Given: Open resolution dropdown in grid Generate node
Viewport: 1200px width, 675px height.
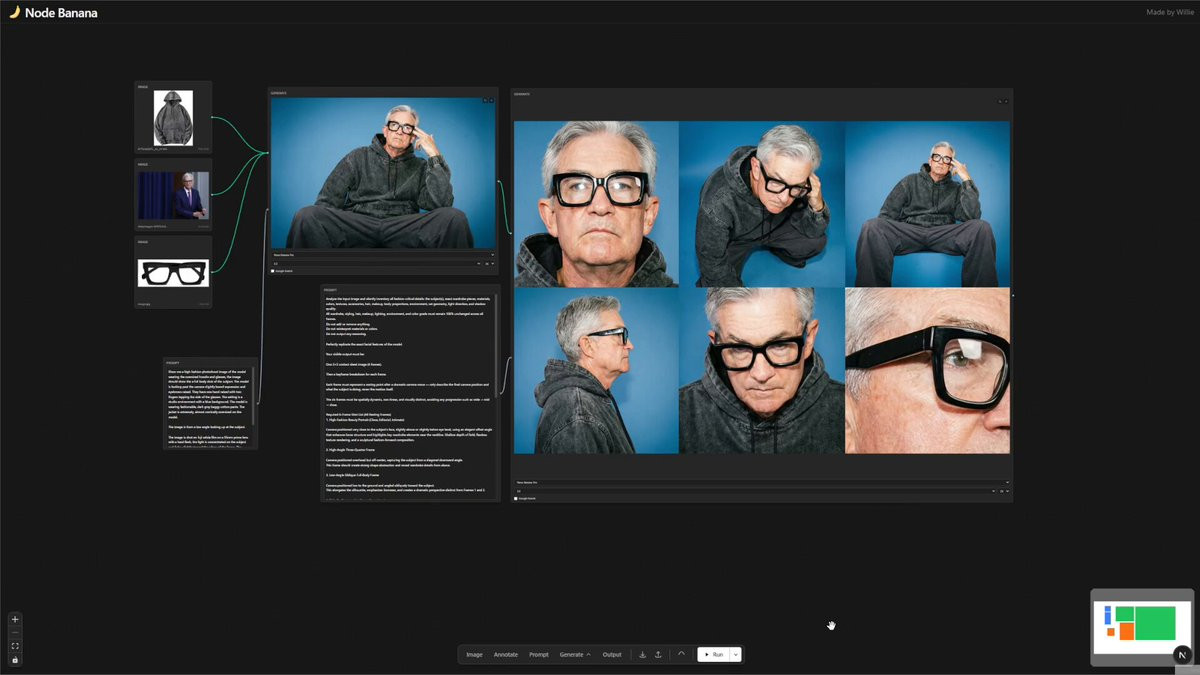Looking at the screenshot, I should (x=1004, y=491).
